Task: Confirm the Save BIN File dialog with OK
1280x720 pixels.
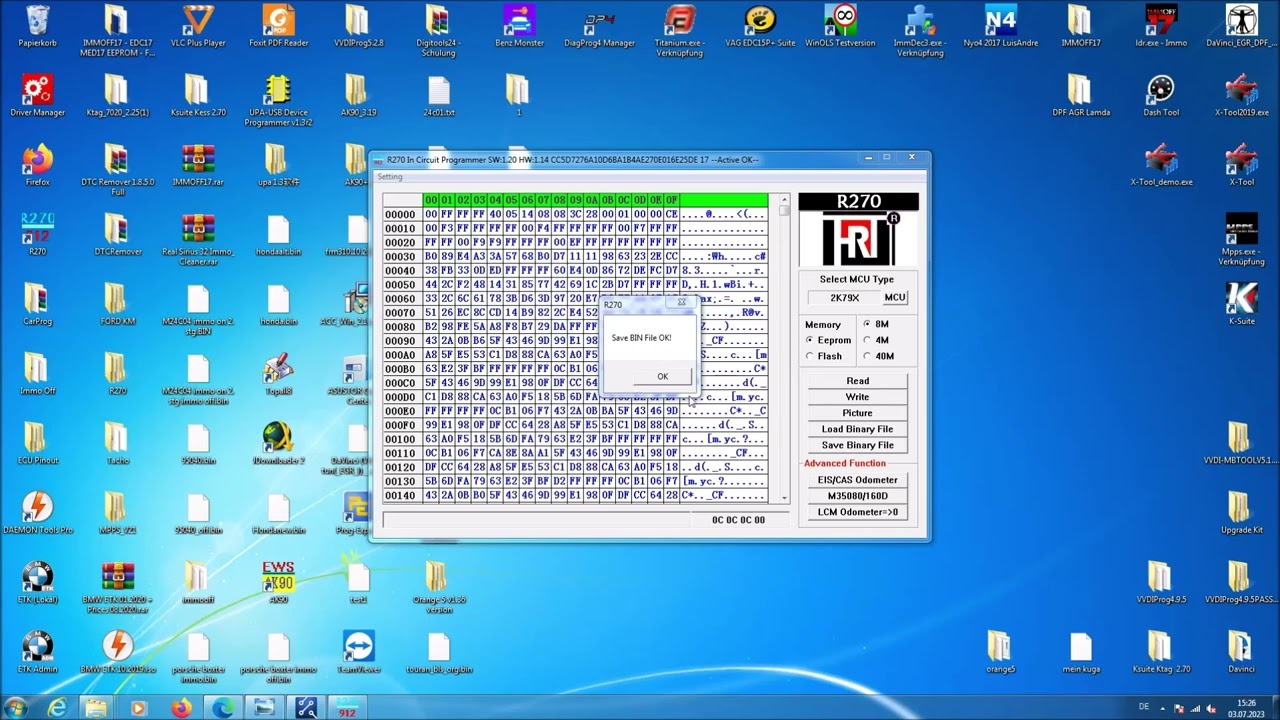Action: pyautogui.click(x=662, y=377)
